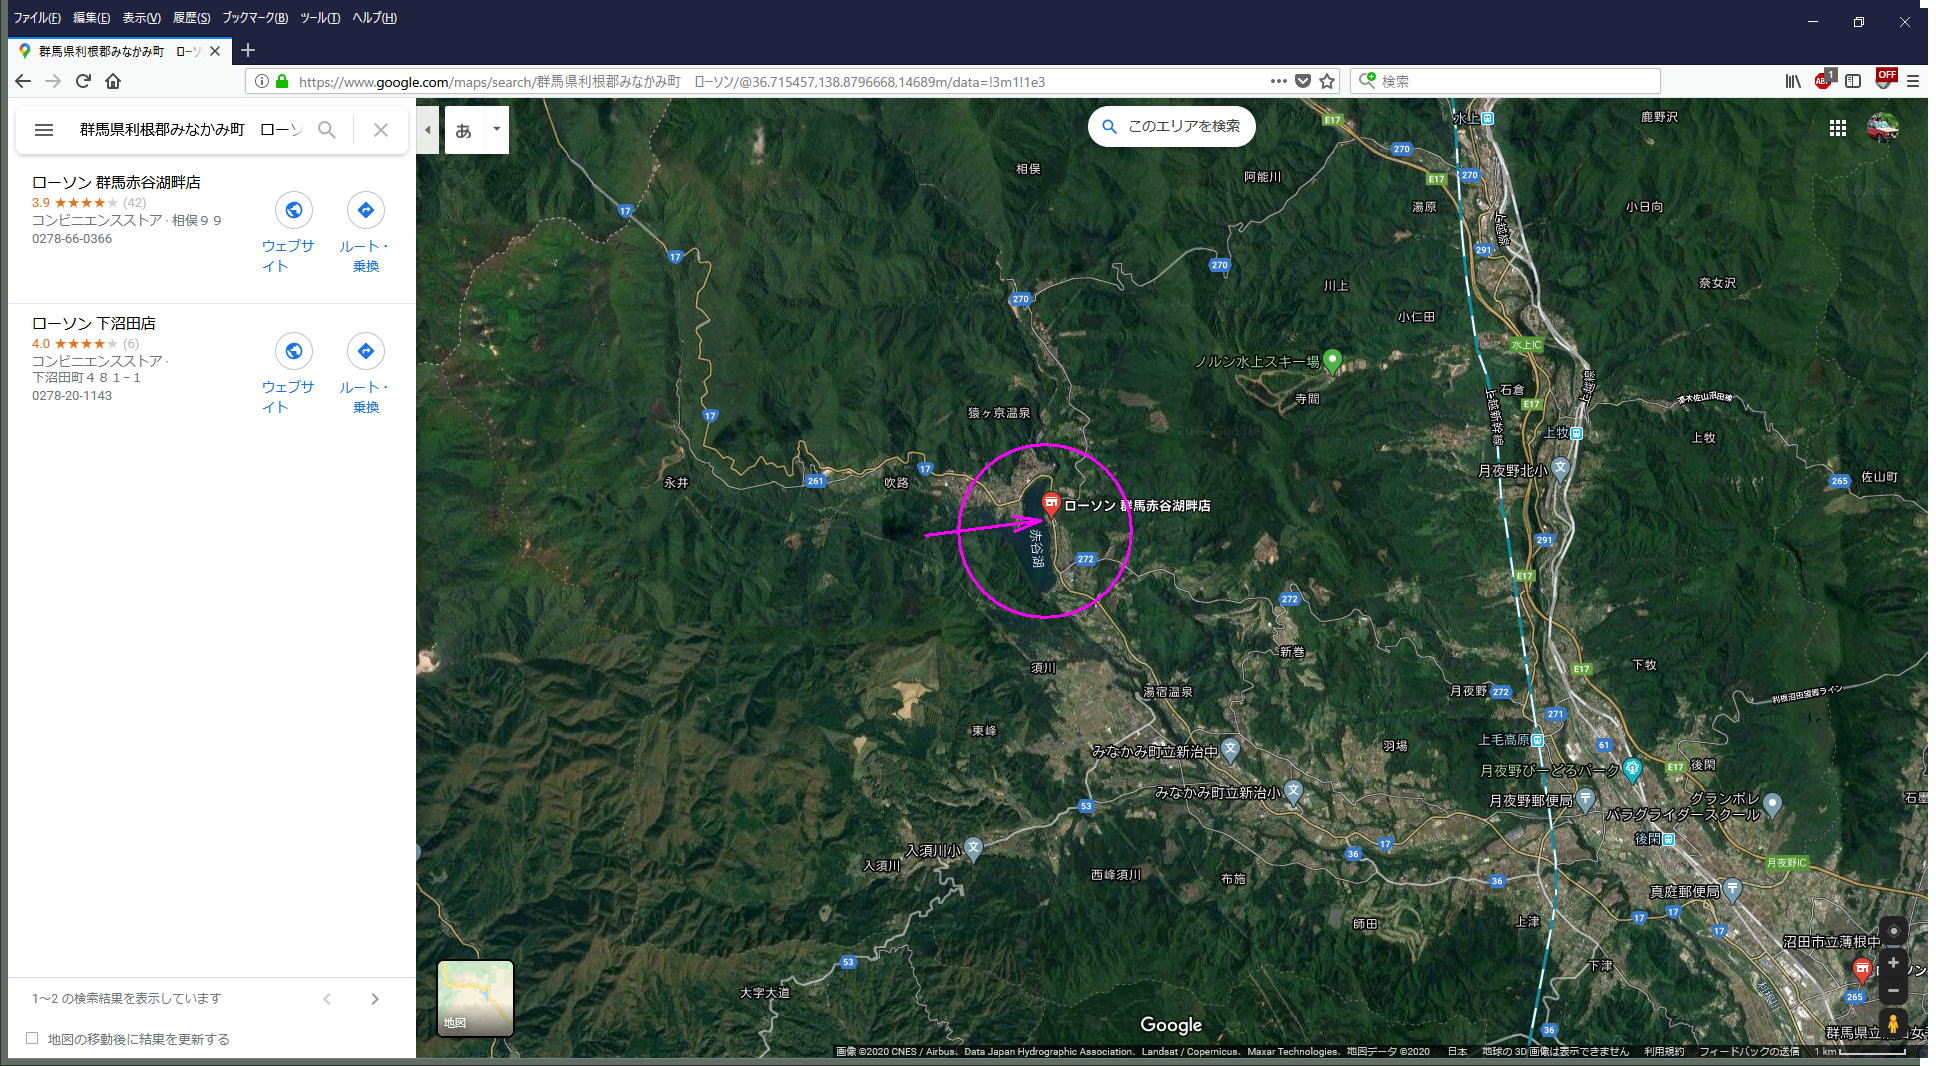Click the Maps search text field
The image size is (1936, 1066).
[x=190, y=130]
